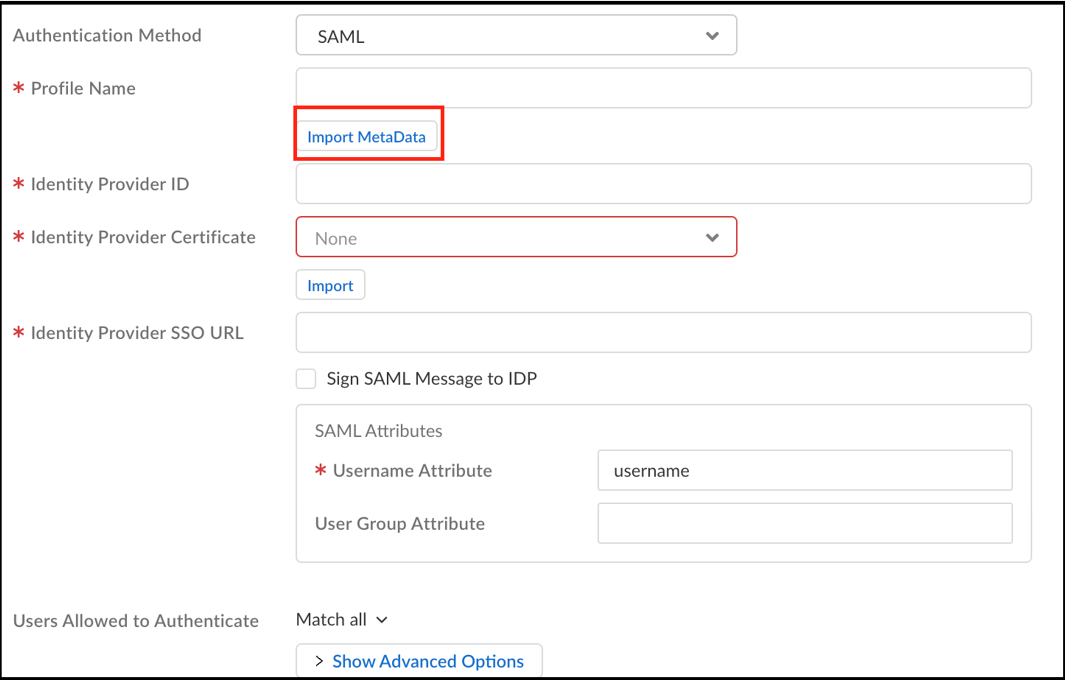Click the Users Allowed to Authenticate label
Screen dimensions: 1065x680
click(136, 621)
